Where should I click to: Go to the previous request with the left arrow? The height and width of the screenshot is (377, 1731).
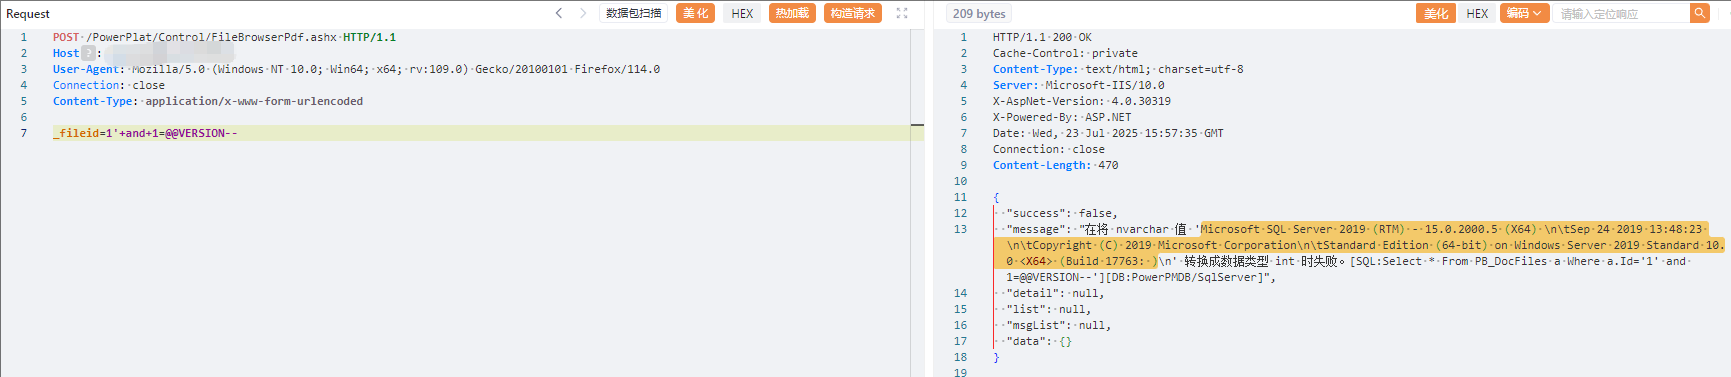click(x=559, y=13)
